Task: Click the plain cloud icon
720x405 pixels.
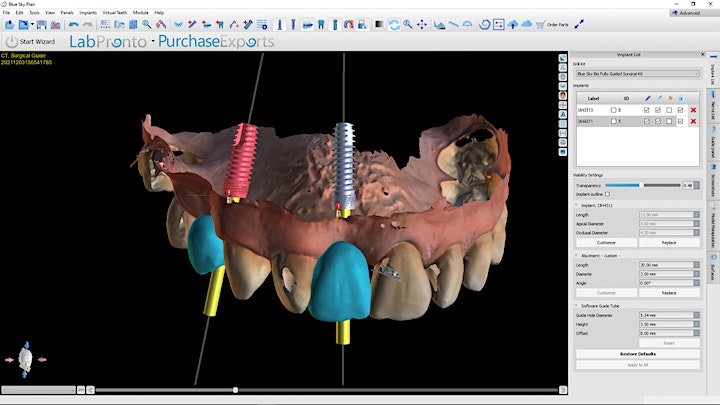Action: 527,24
